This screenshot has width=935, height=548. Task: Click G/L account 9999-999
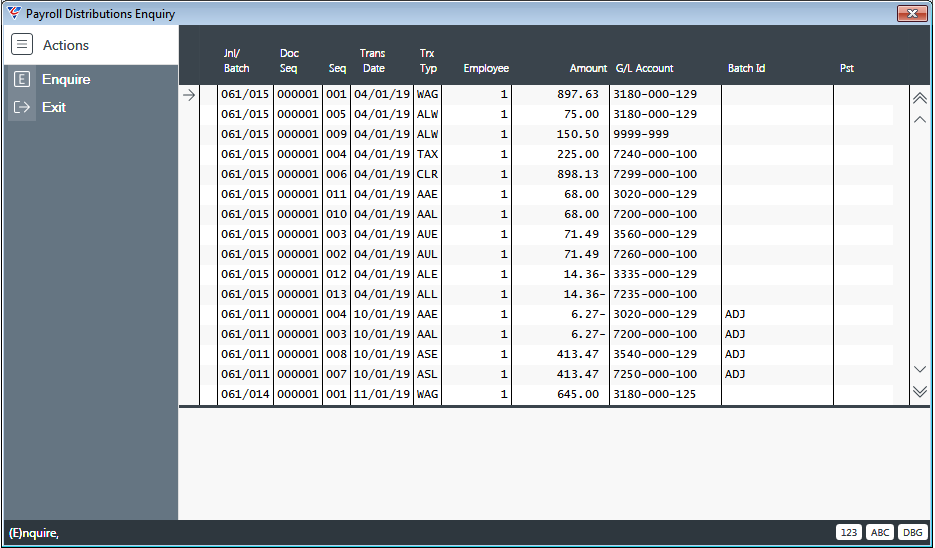point(641,134)
